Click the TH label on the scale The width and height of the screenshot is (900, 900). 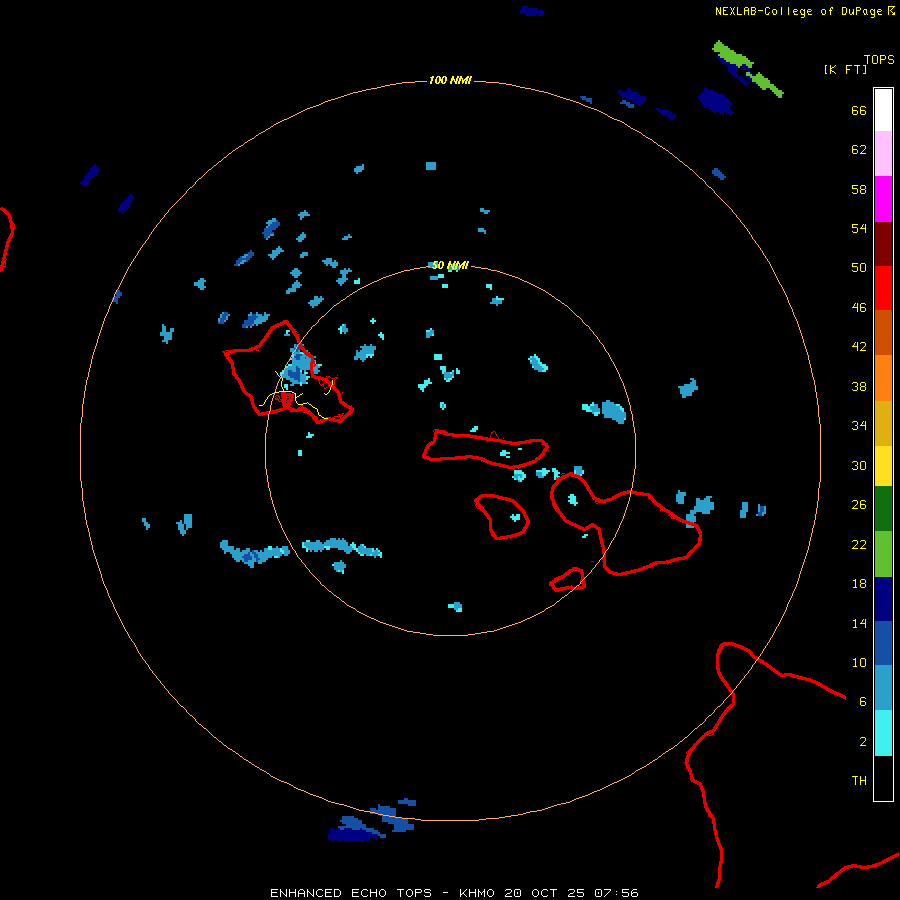[x=859, y=781]
